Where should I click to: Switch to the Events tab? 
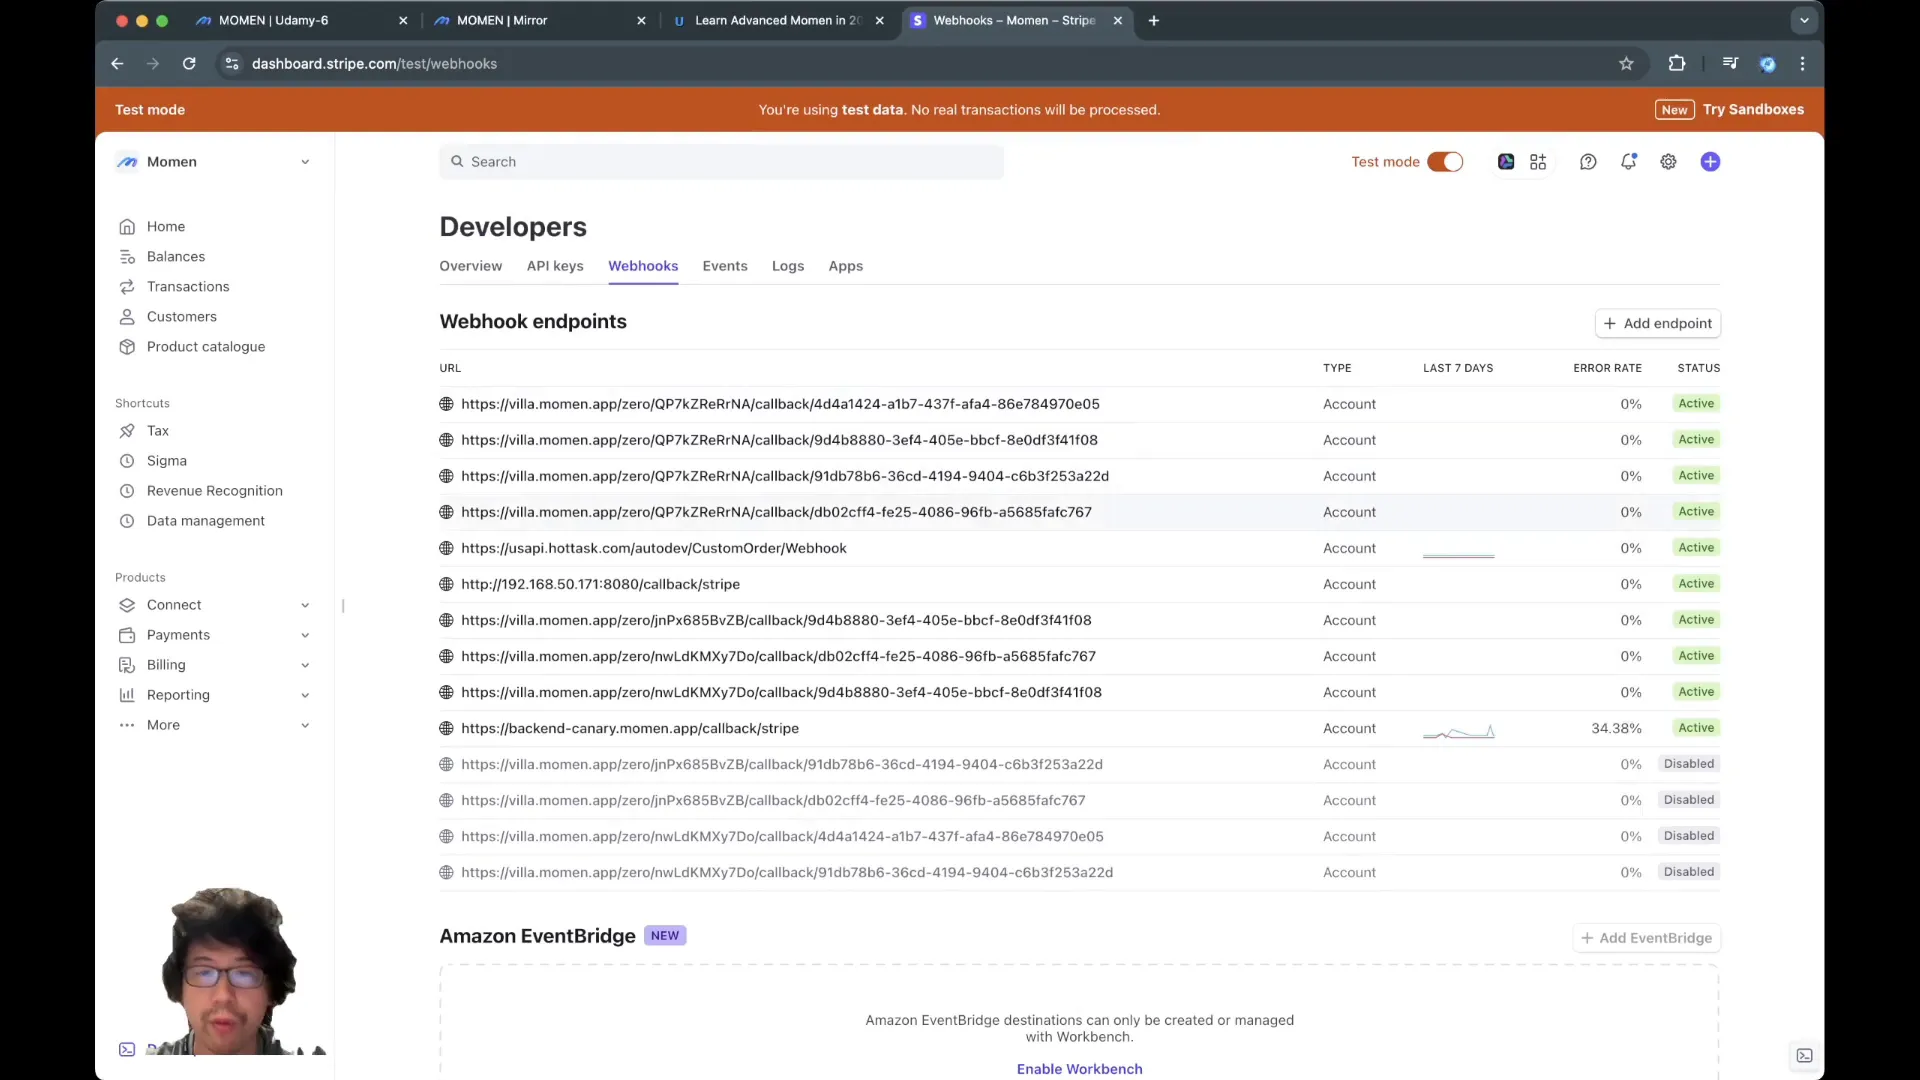(x=725, y=266)
